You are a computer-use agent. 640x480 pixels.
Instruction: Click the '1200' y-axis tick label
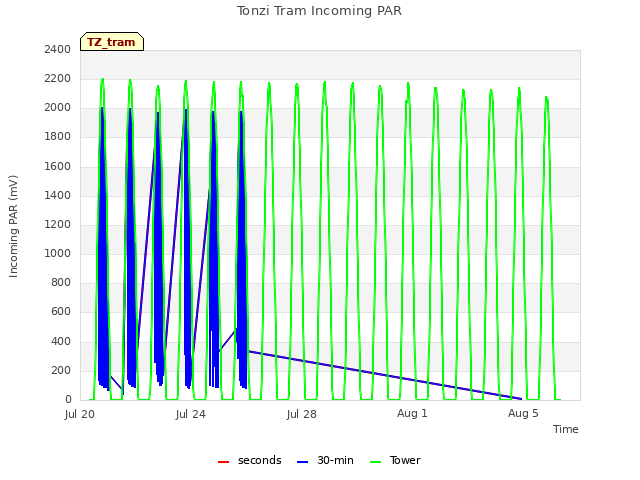click(x=58, y=224)
